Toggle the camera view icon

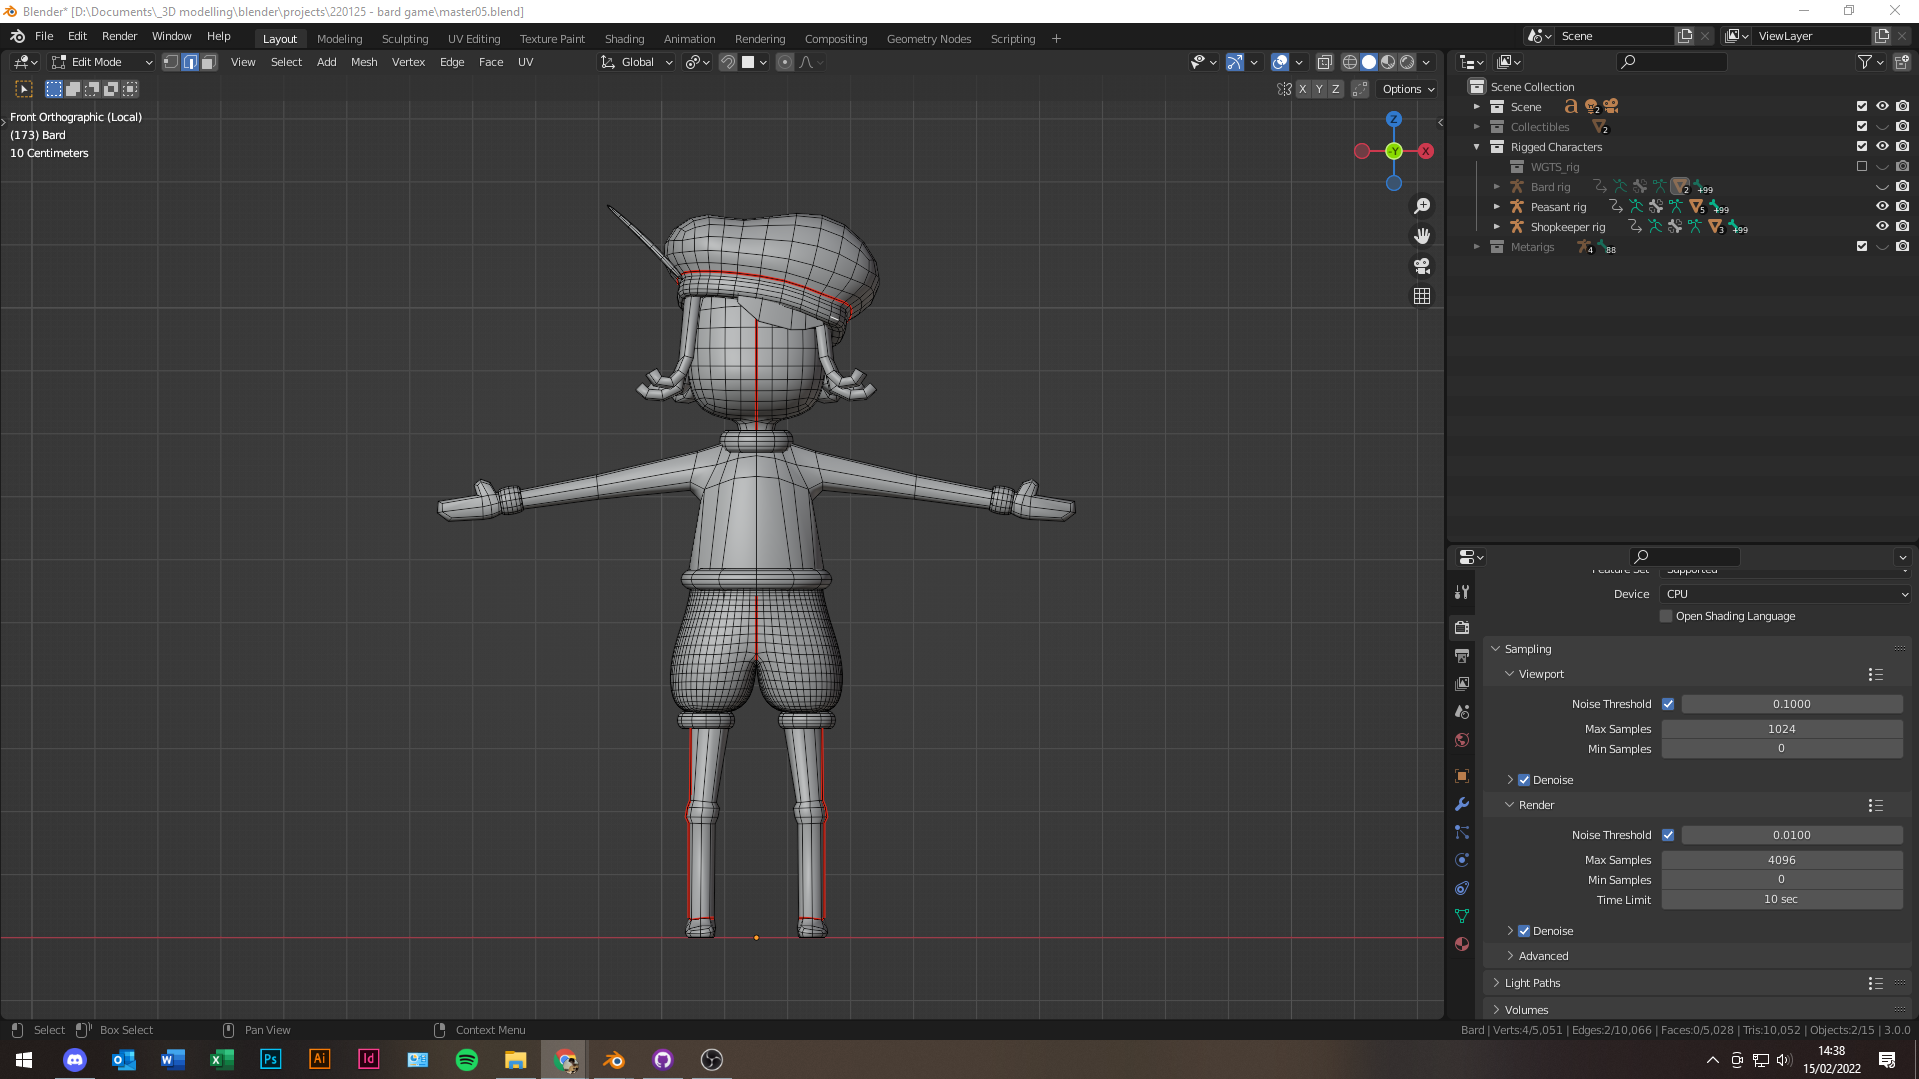coord(1421,266)
